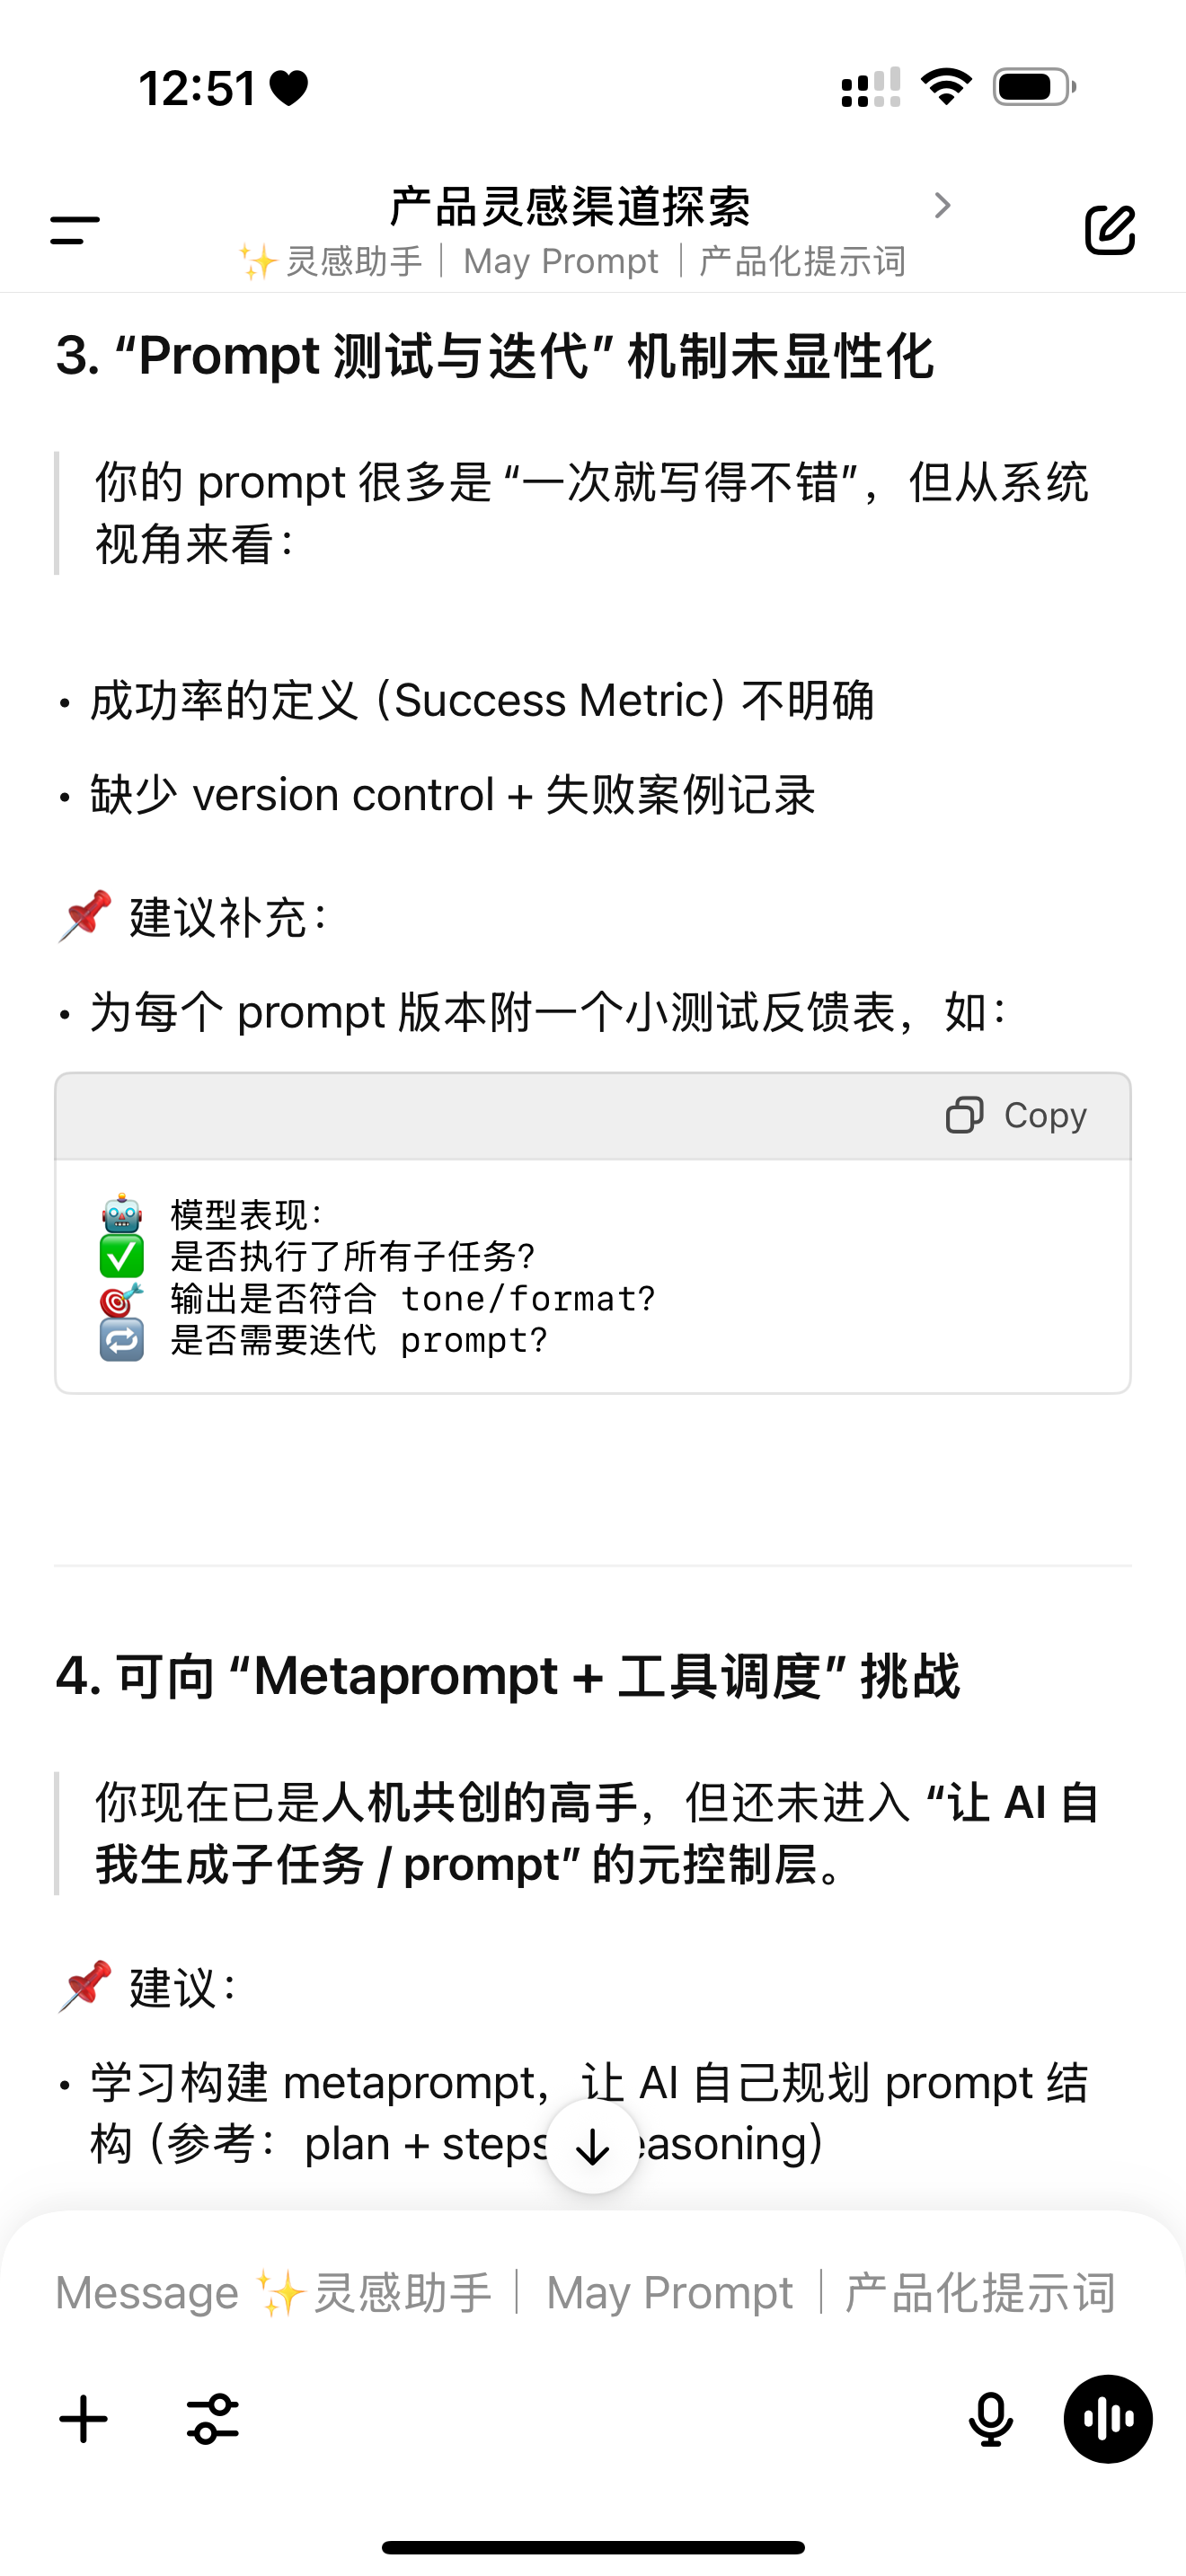
Task: Tap the code block text 模型表现
Action: [246, 1215]
